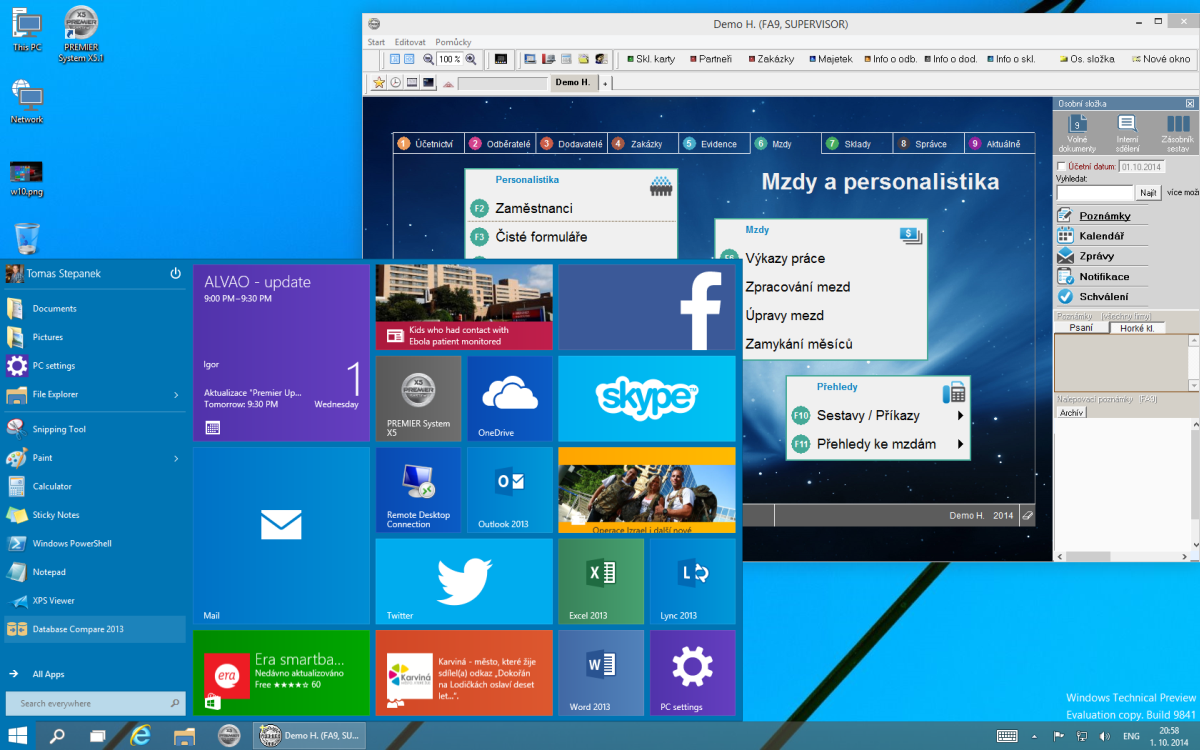Open the Majetek toolbar shortcut
Image resolution: width=1200 pixels, height=750 pixels.
coord(830,59)
